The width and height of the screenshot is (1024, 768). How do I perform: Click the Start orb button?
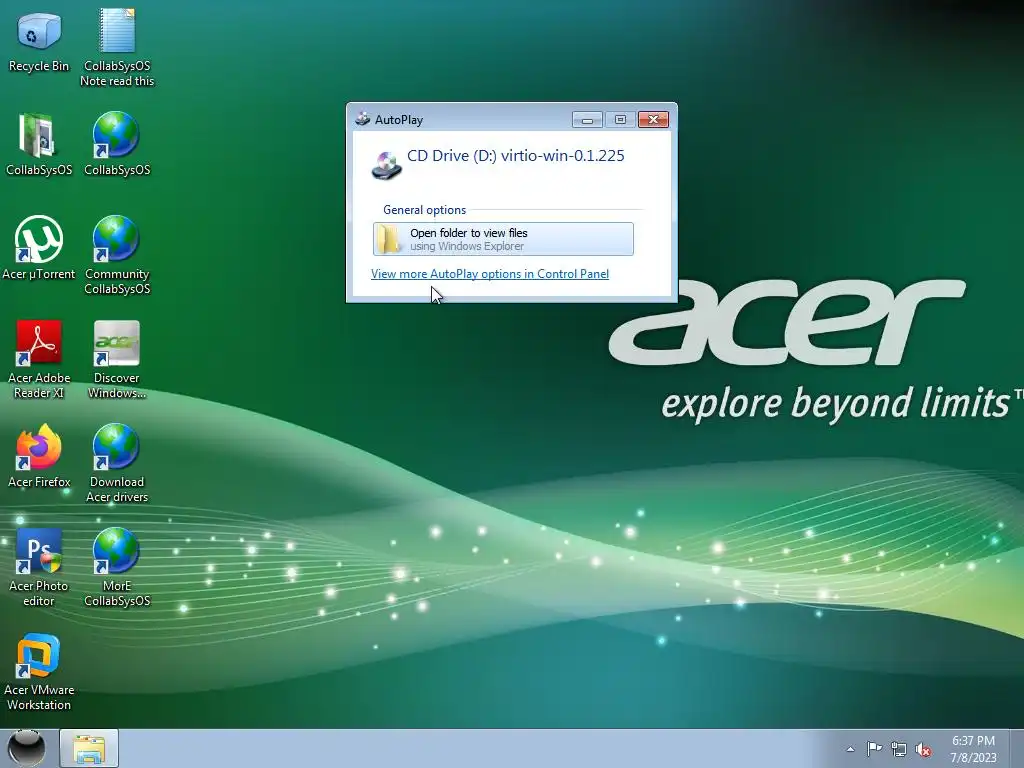(27, 748)
